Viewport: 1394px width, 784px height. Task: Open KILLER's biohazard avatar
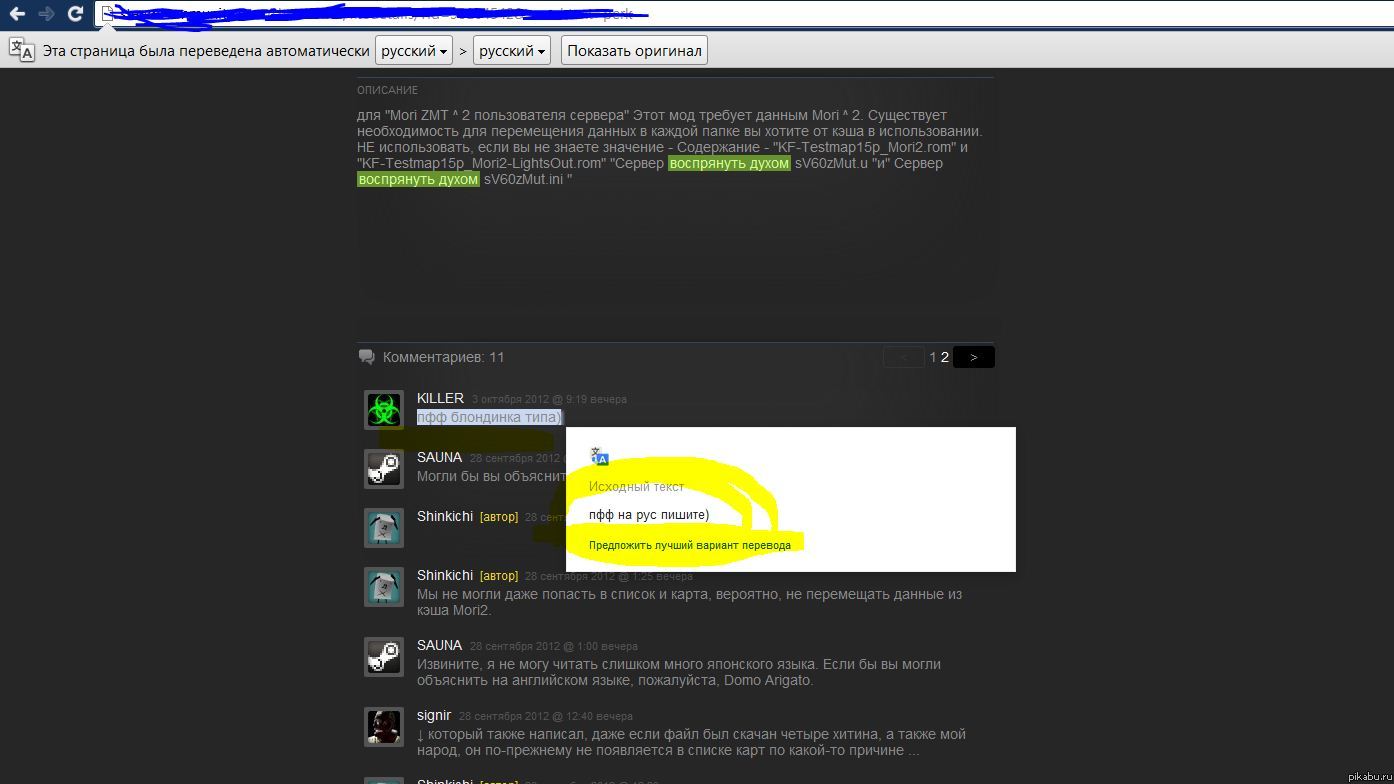tap(384, 410)
